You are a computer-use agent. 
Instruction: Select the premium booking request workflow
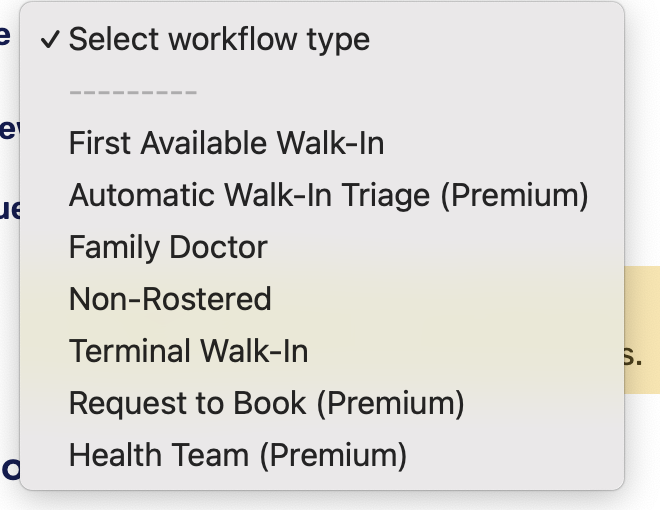(x=266, y=403)
